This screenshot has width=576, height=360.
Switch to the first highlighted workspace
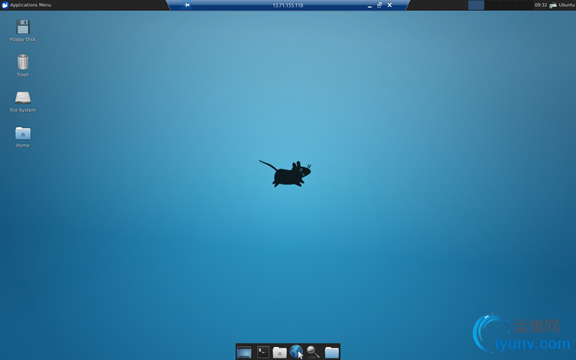[x=476, y=5]
